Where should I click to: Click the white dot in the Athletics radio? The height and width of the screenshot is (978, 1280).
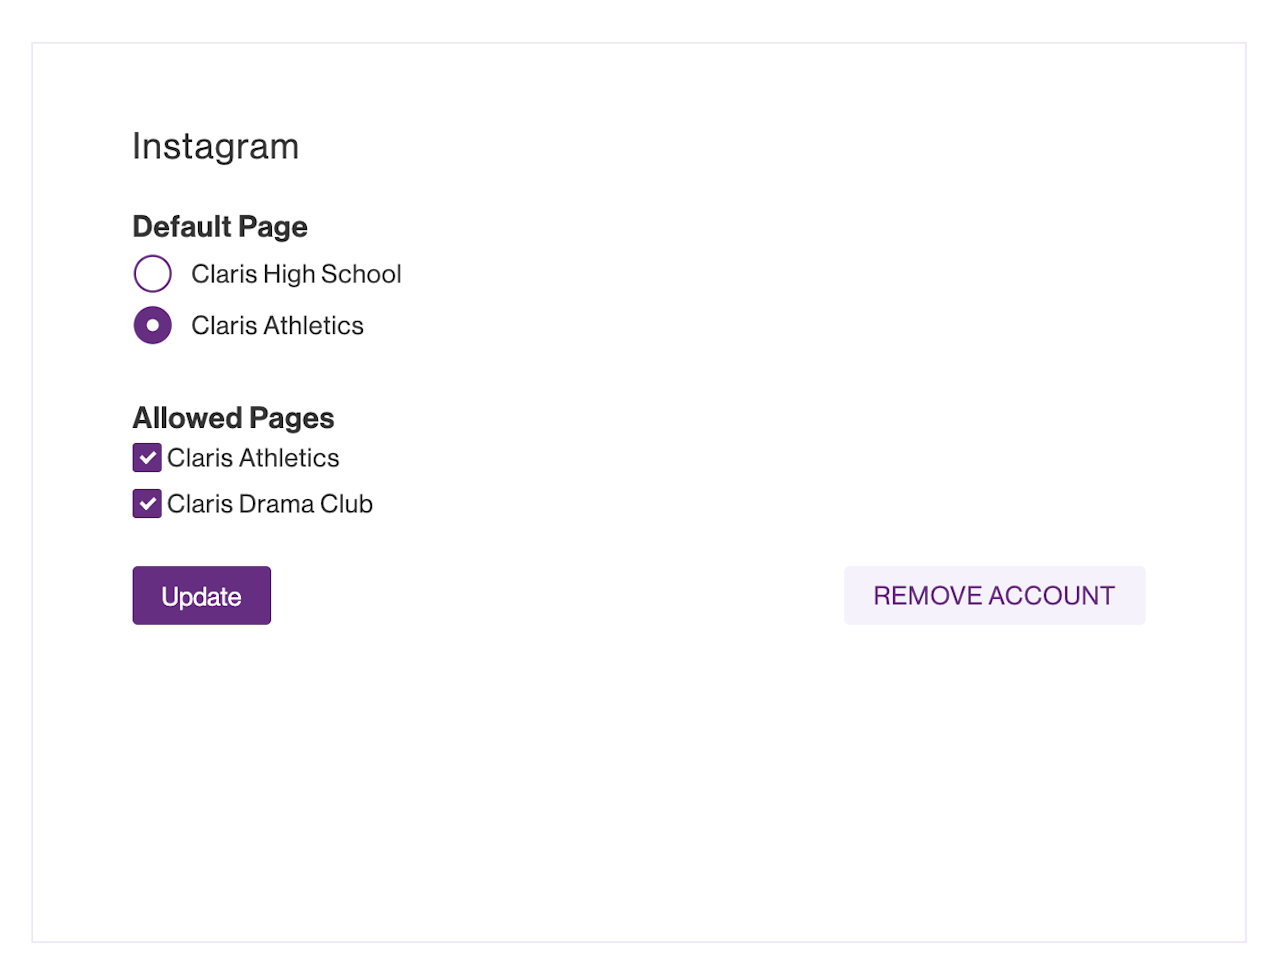pos(153,325)
